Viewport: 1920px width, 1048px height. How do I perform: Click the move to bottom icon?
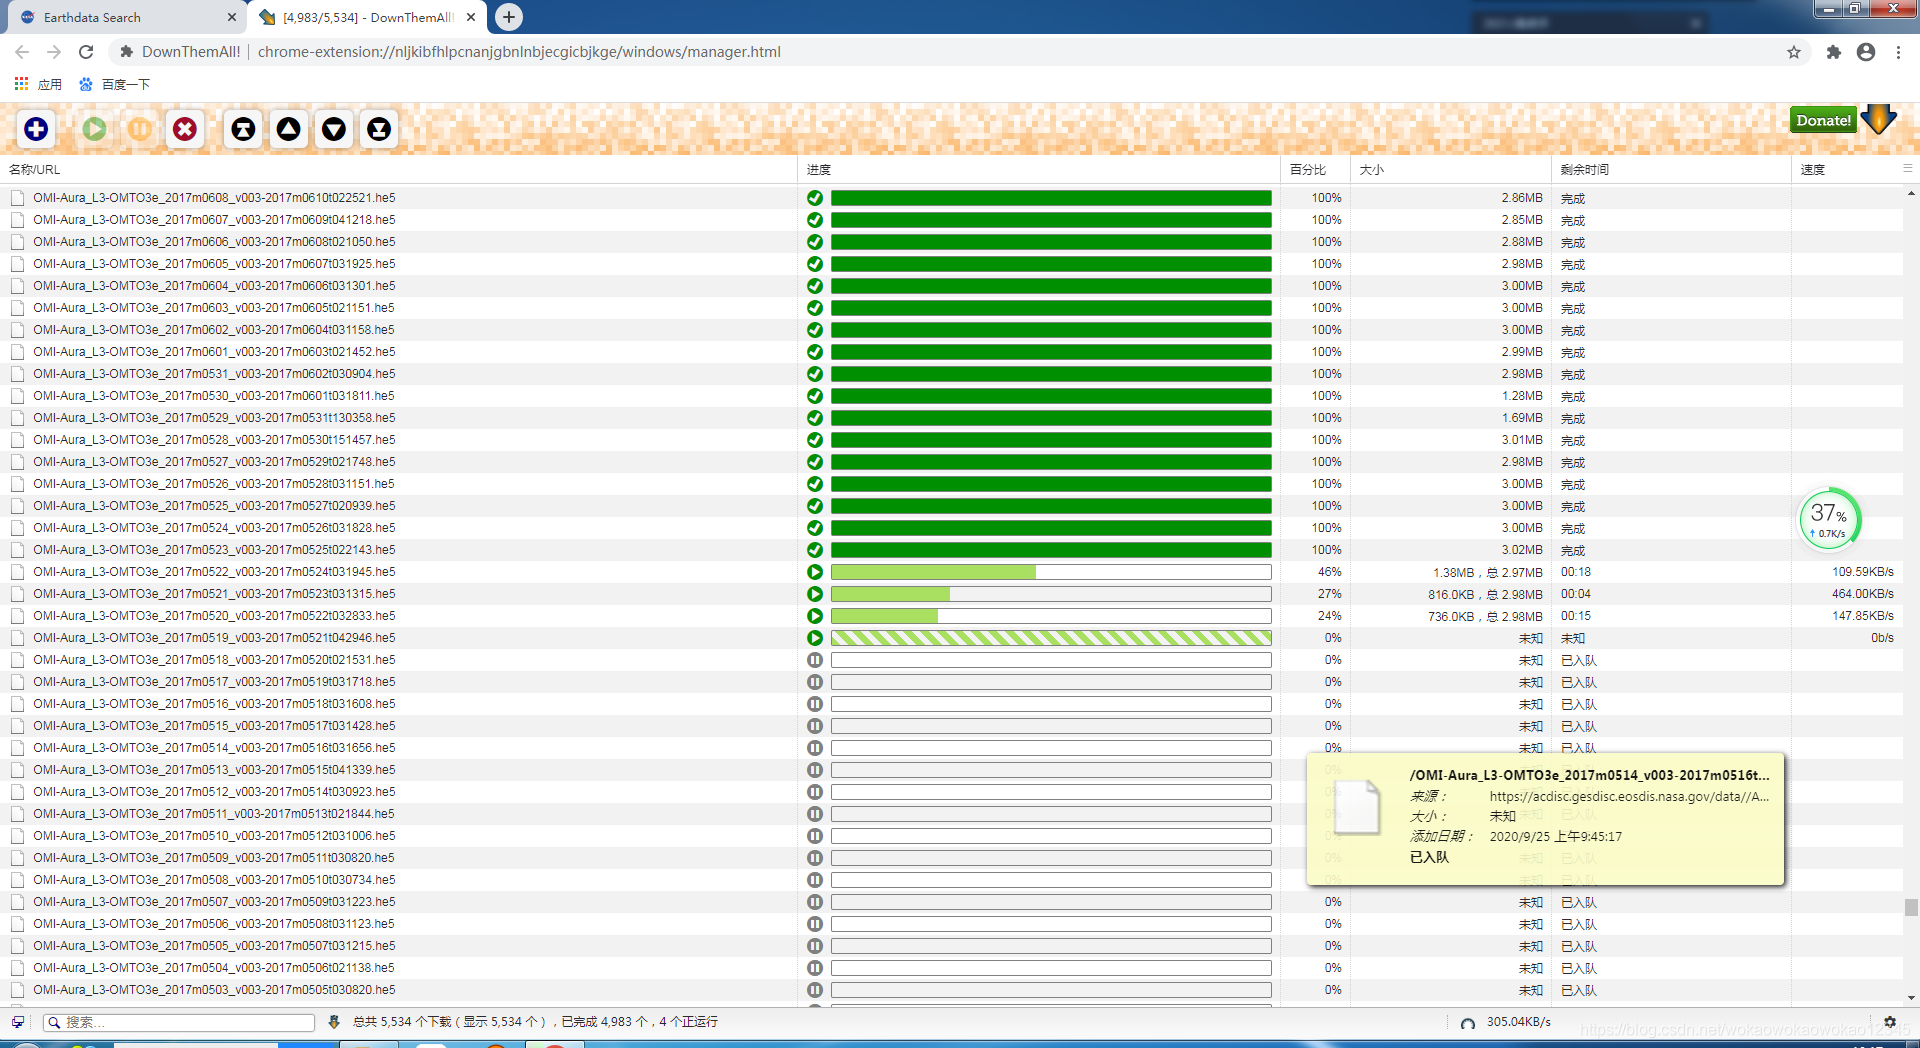tap(379, 129)
